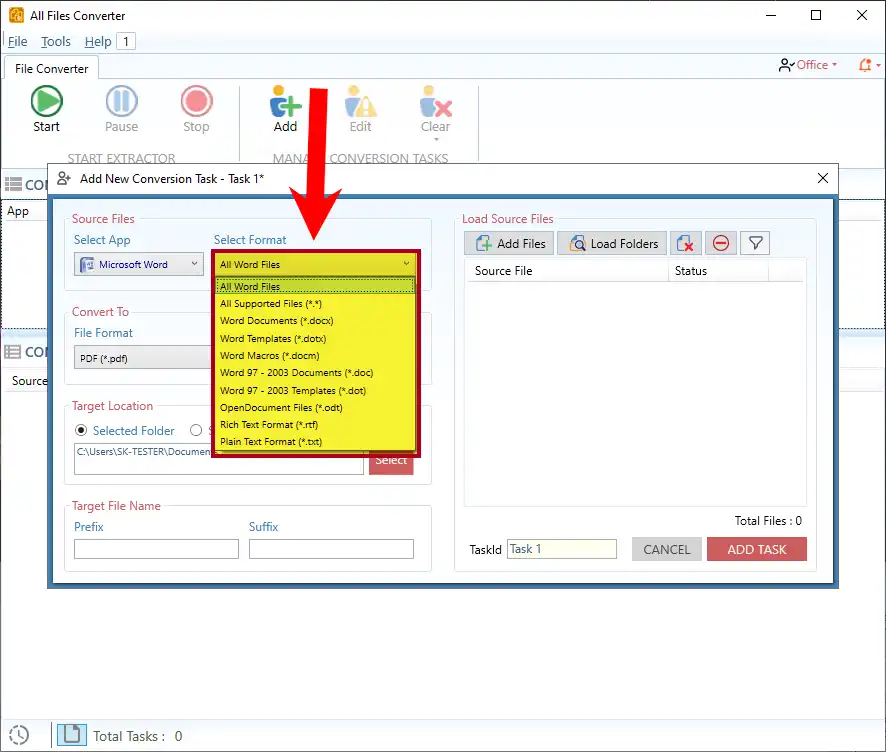Choose Word 97 - 2003 Templates (*.dot)
886x752 pixels.
tap(315, 390)
